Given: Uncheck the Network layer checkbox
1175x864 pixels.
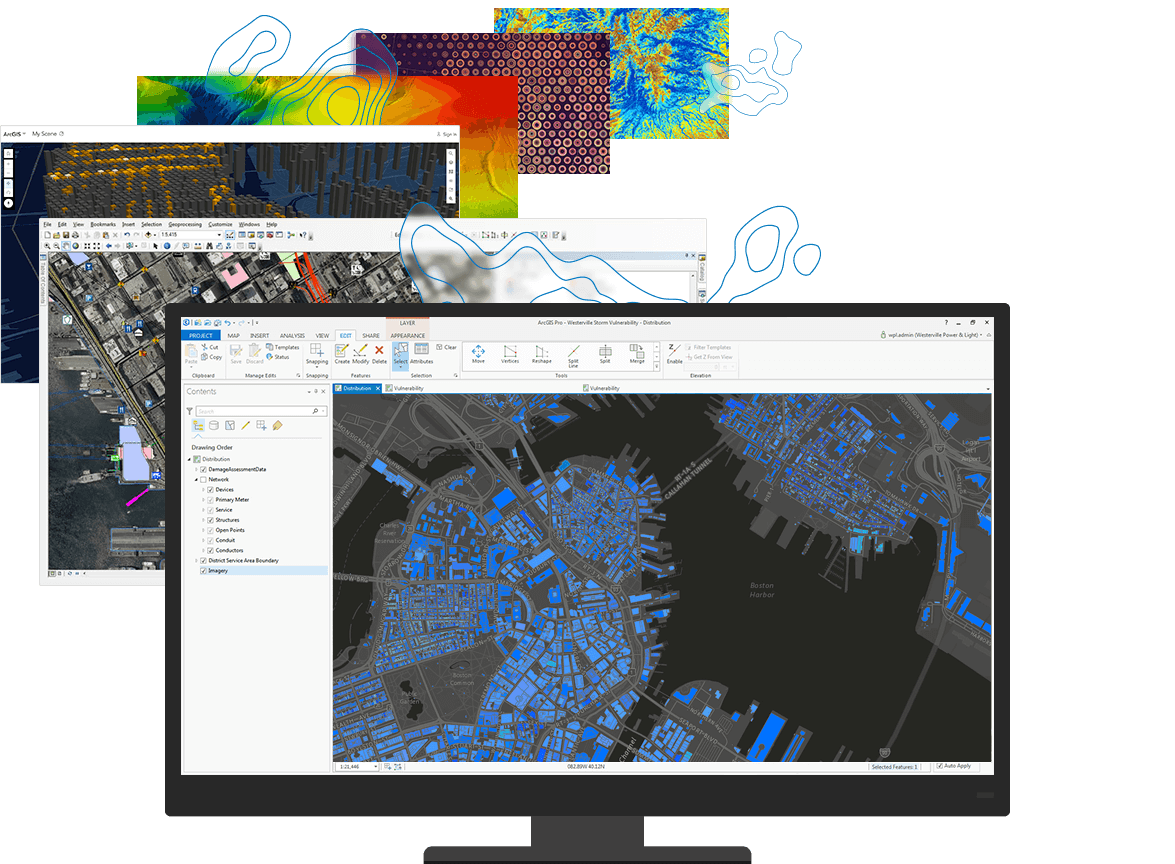Looking at the screenshot, I should (203, 479).
